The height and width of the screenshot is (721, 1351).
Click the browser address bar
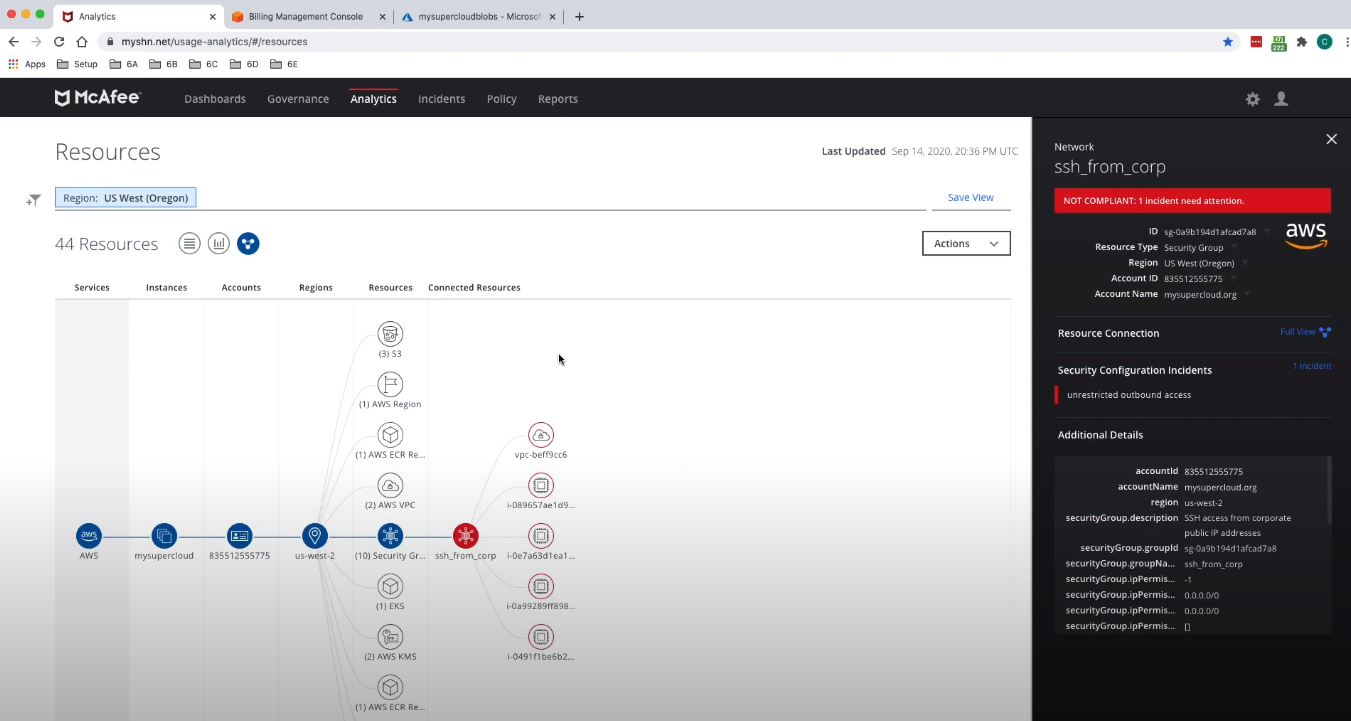[660, 42]
